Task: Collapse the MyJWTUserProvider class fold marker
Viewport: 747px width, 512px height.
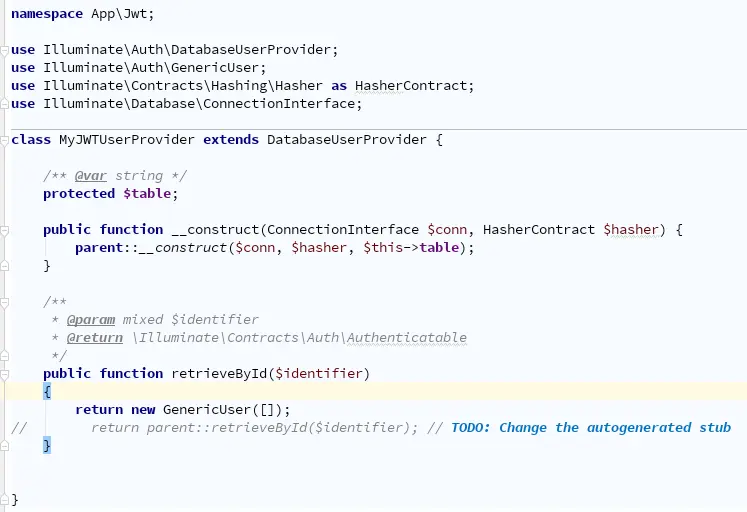Action: [5, 139]
